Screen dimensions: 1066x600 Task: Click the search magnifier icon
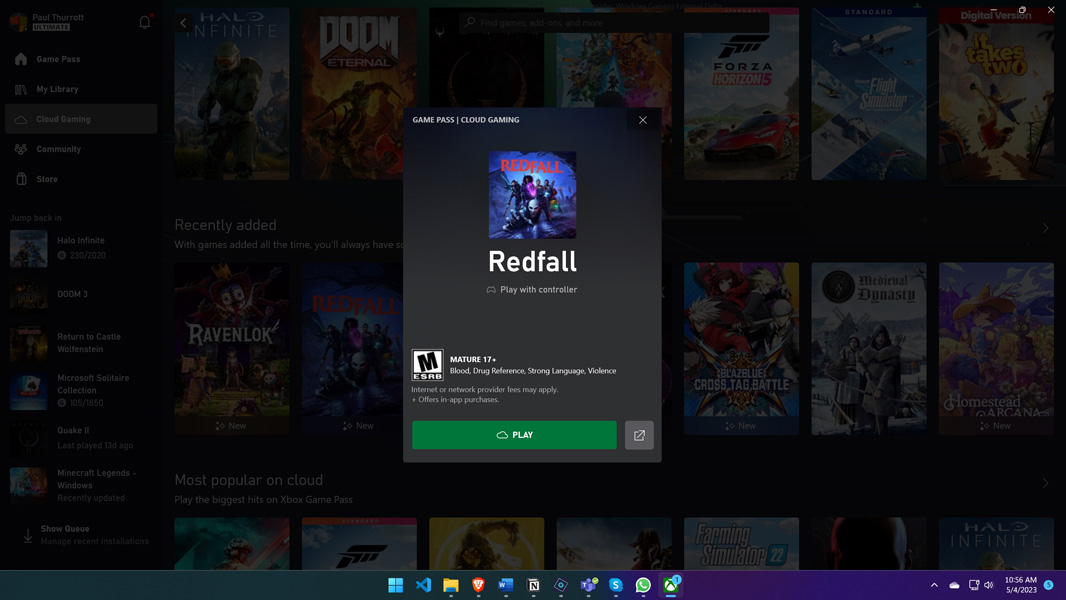click(469, 22)
